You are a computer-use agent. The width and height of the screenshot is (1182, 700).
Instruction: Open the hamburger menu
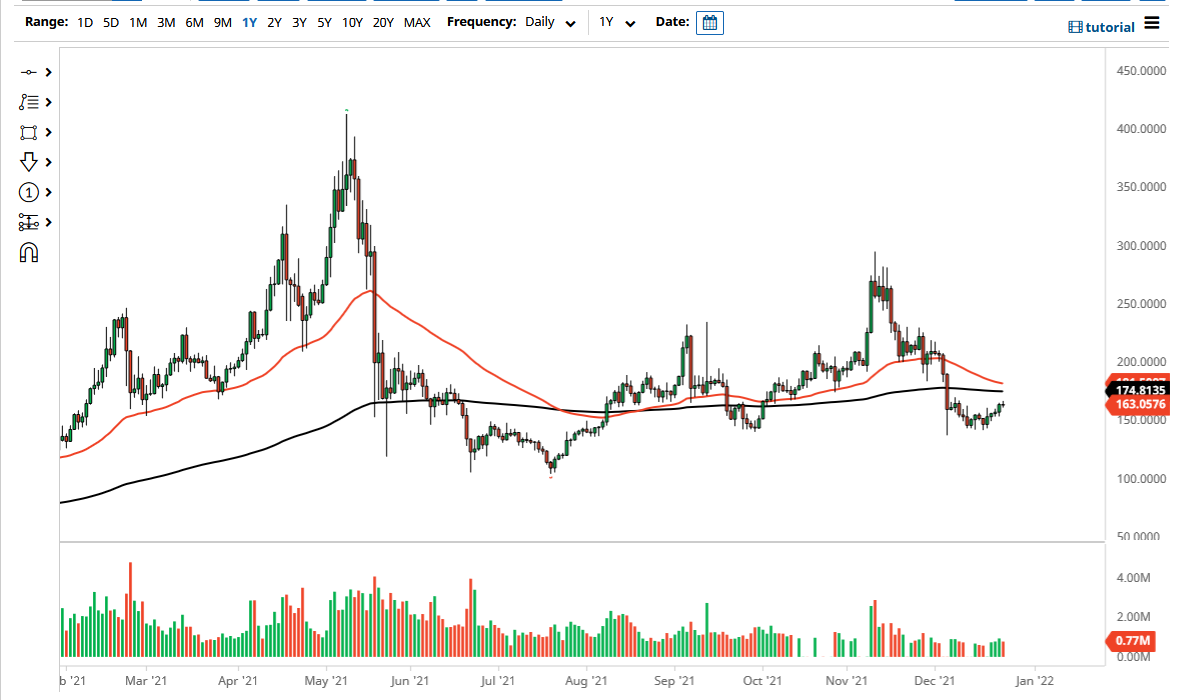tap(1151, 23)
